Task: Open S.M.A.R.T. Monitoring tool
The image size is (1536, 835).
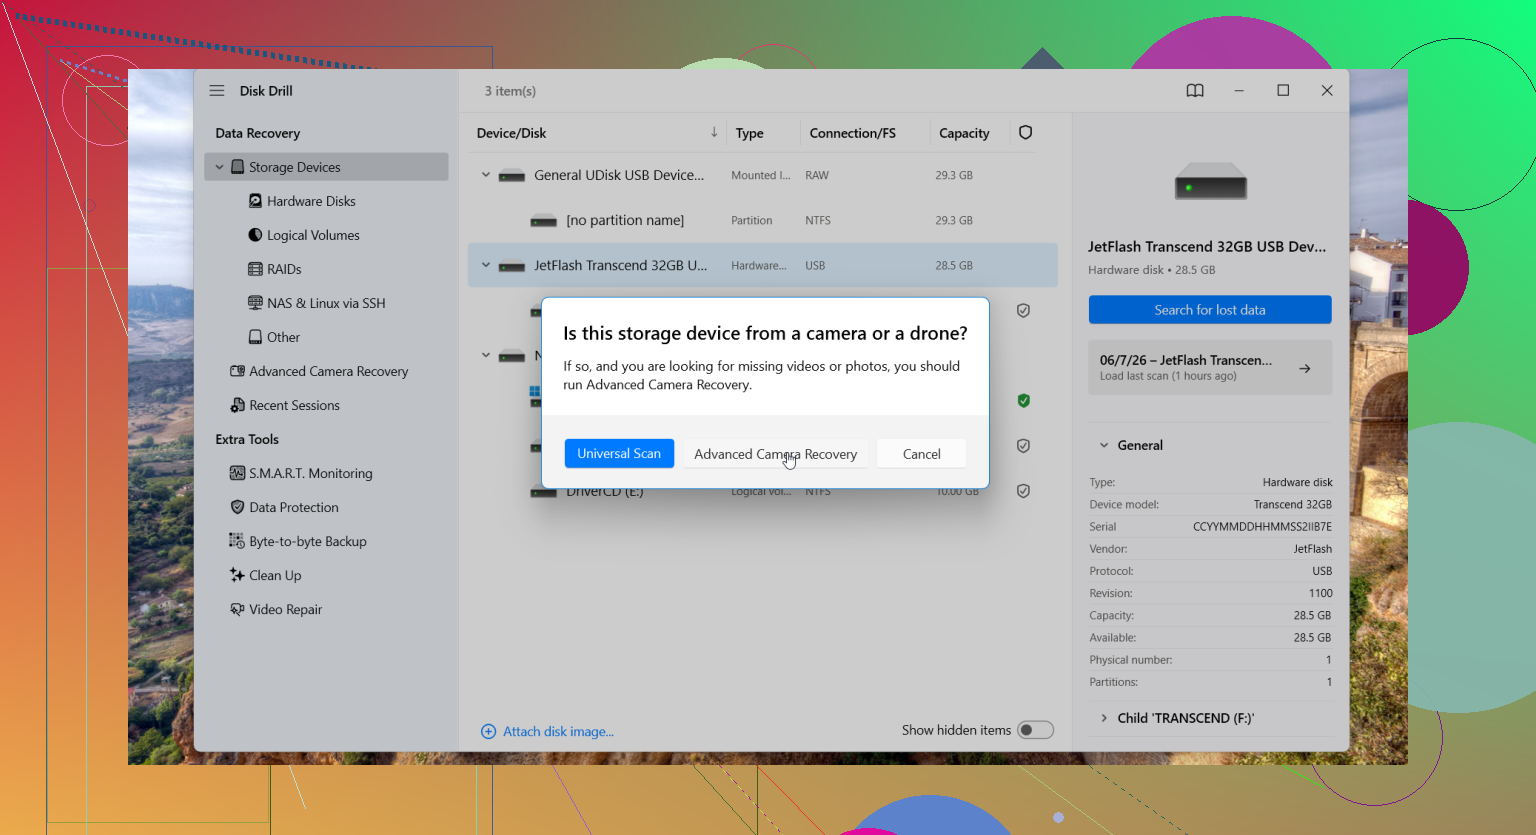Action: [301, 473]
